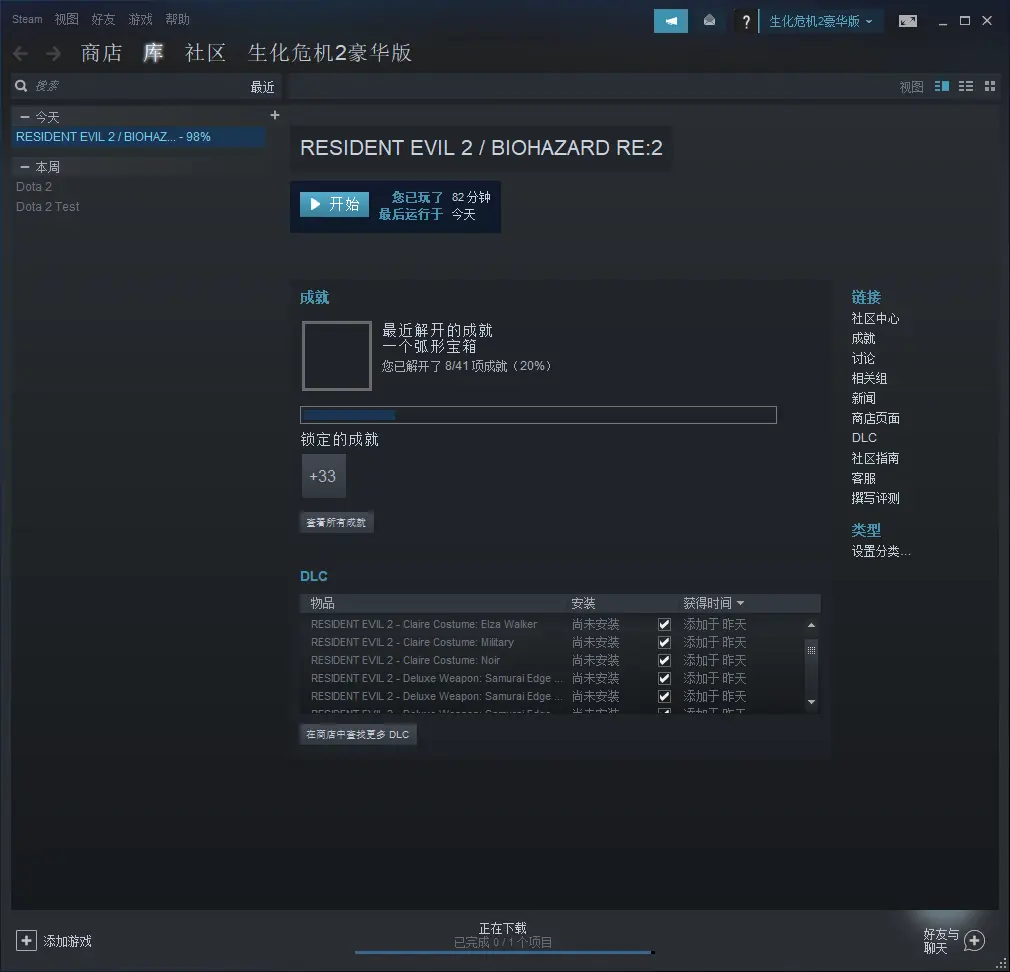Click the Claire Costume: Elza Walker row name
The image size is (1010, 972).
[424, 624]
